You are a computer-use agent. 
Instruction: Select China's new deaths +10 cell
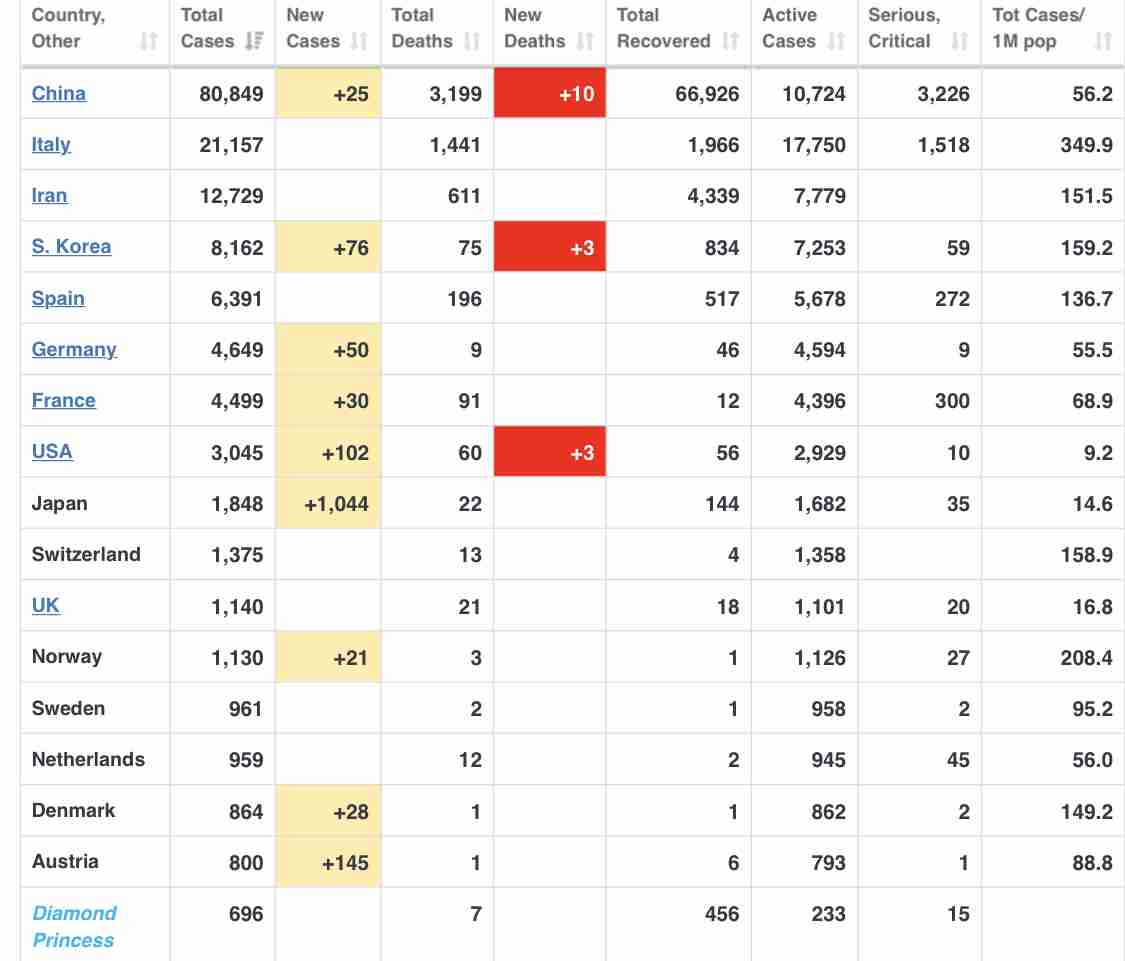[550, 93]
